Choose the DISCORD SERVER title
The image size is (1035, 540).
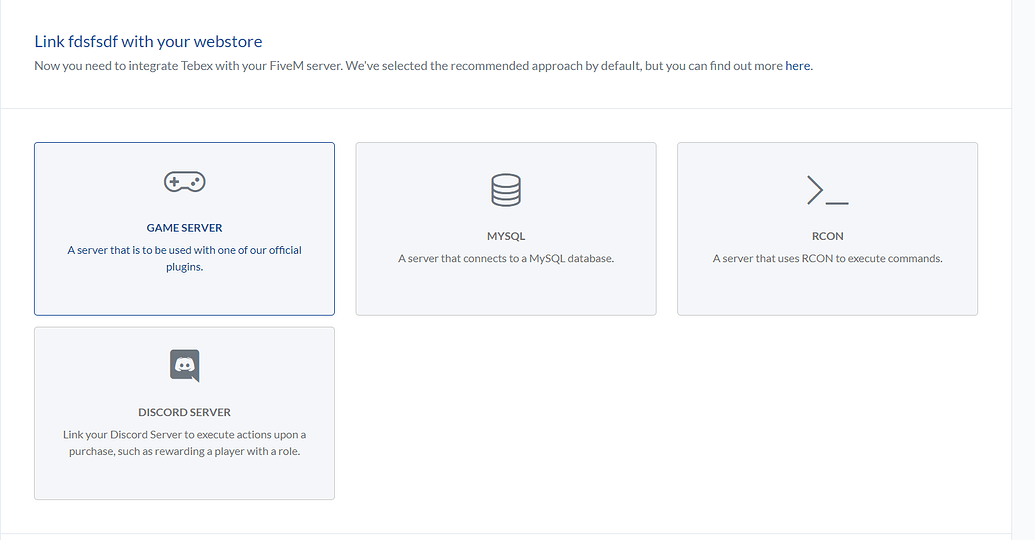tap(184, 413)
